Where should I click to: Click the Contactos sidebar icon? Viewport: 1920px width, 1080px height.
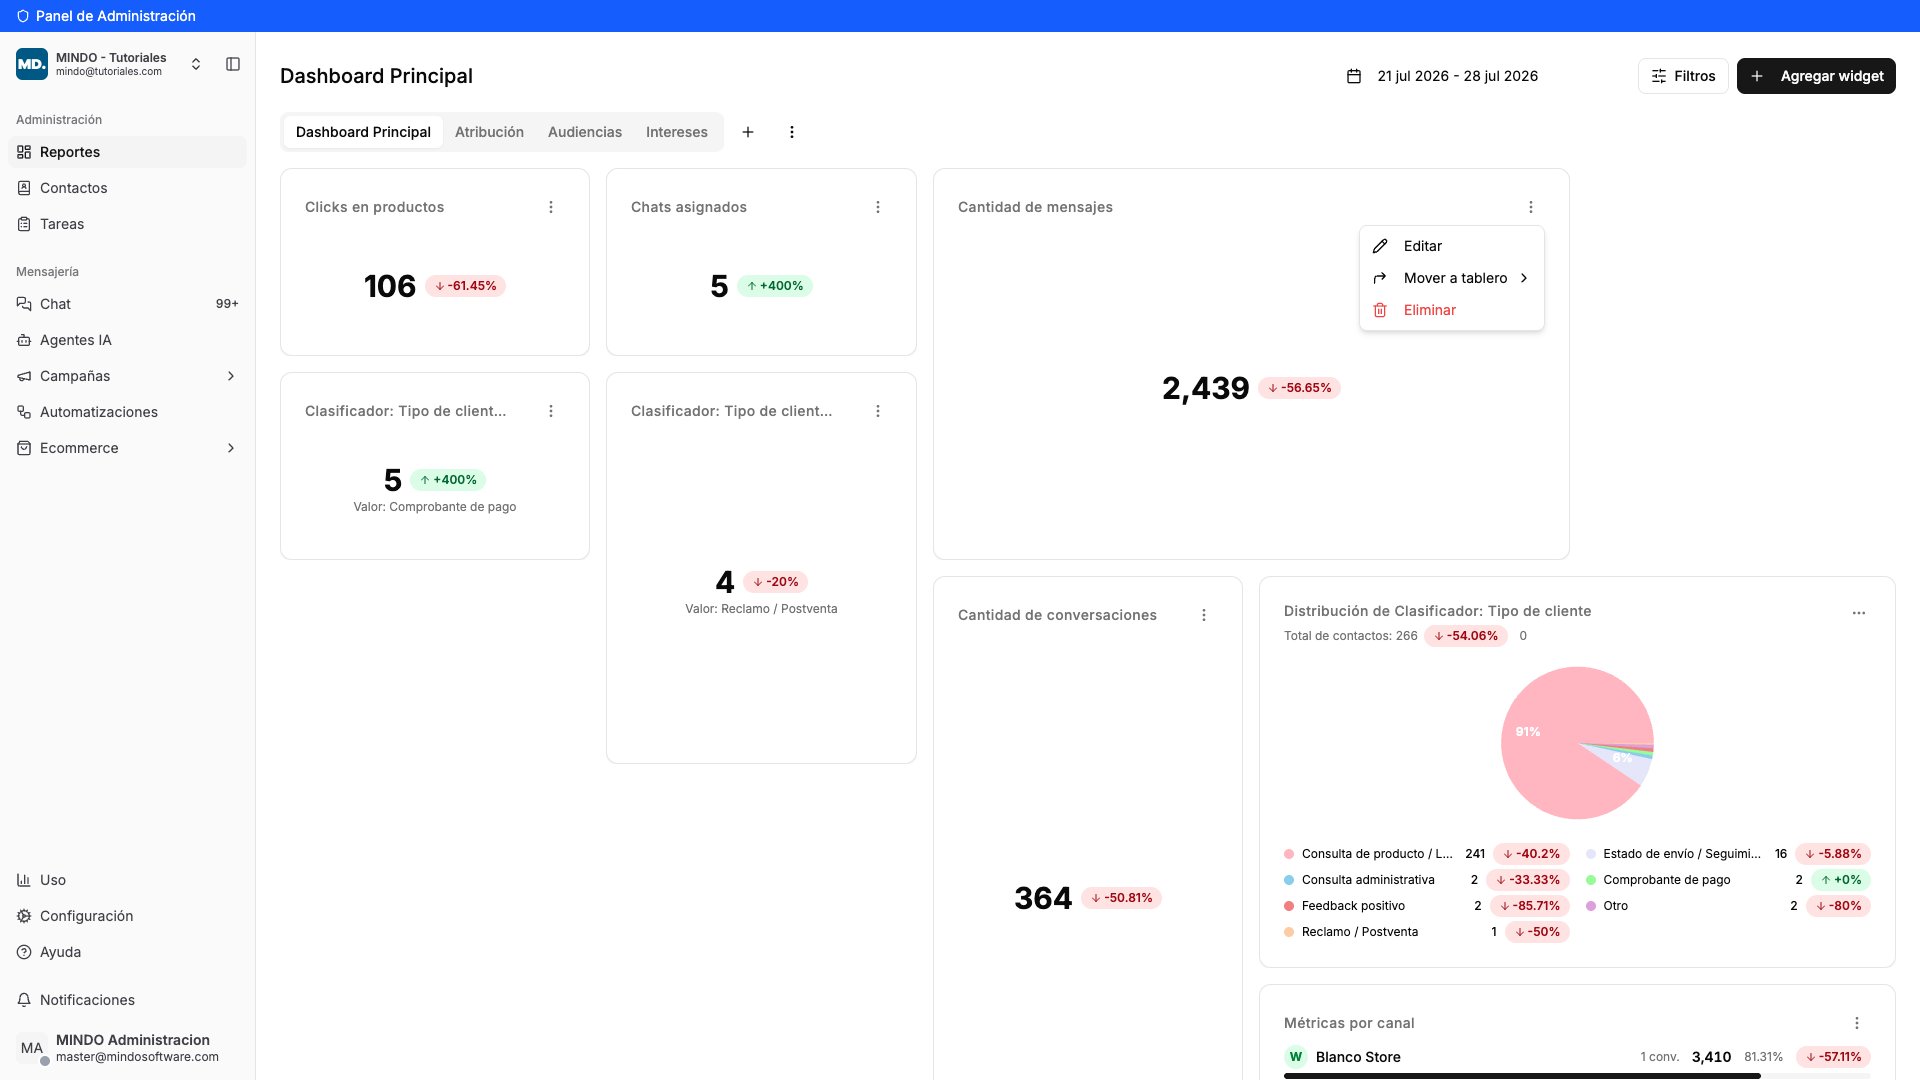pos(24,188)
